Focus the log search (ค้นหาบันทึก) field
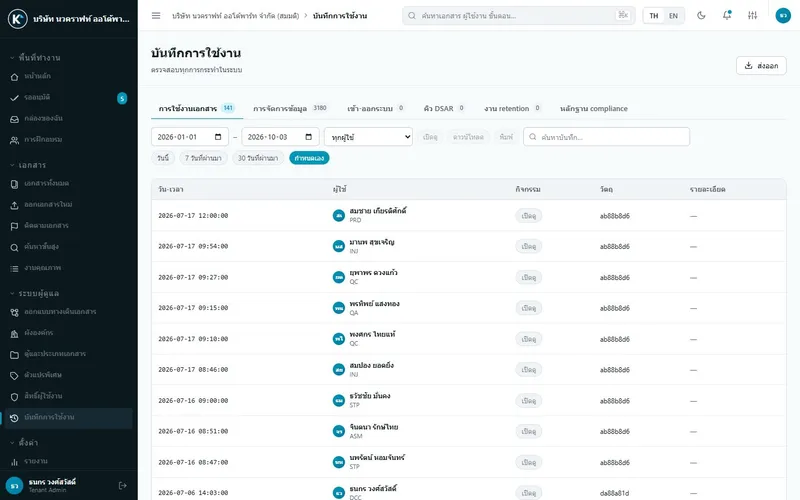 [x=607, y=137]
